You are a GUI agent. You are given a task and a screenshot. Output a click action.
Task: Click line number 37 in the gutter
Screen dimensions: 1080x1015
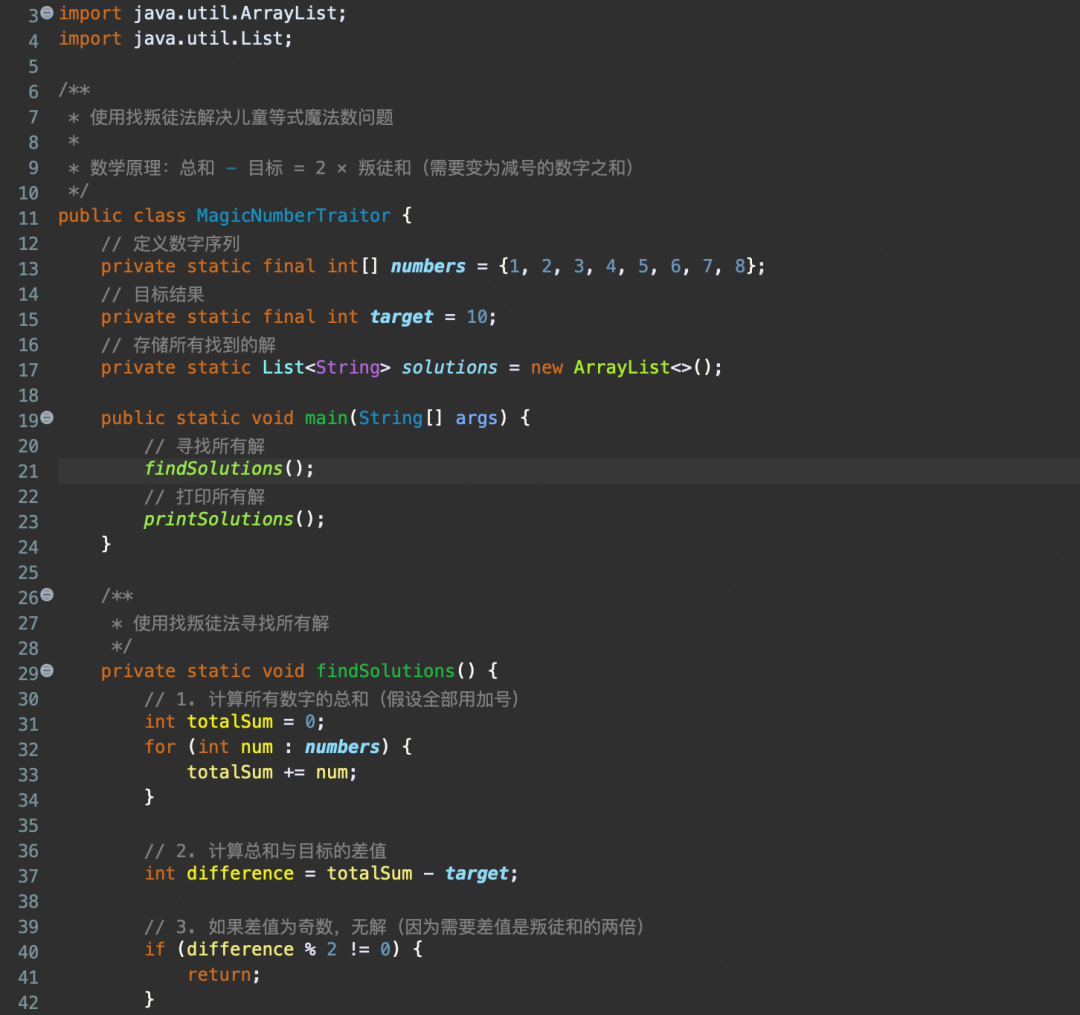(x=28, y=877)
